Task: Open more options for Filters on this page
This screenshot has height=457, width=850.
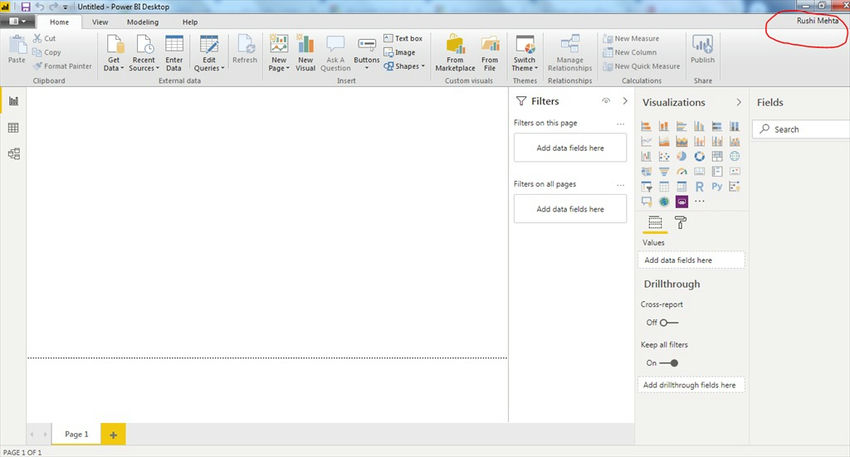Action: (x=620, y=124)
